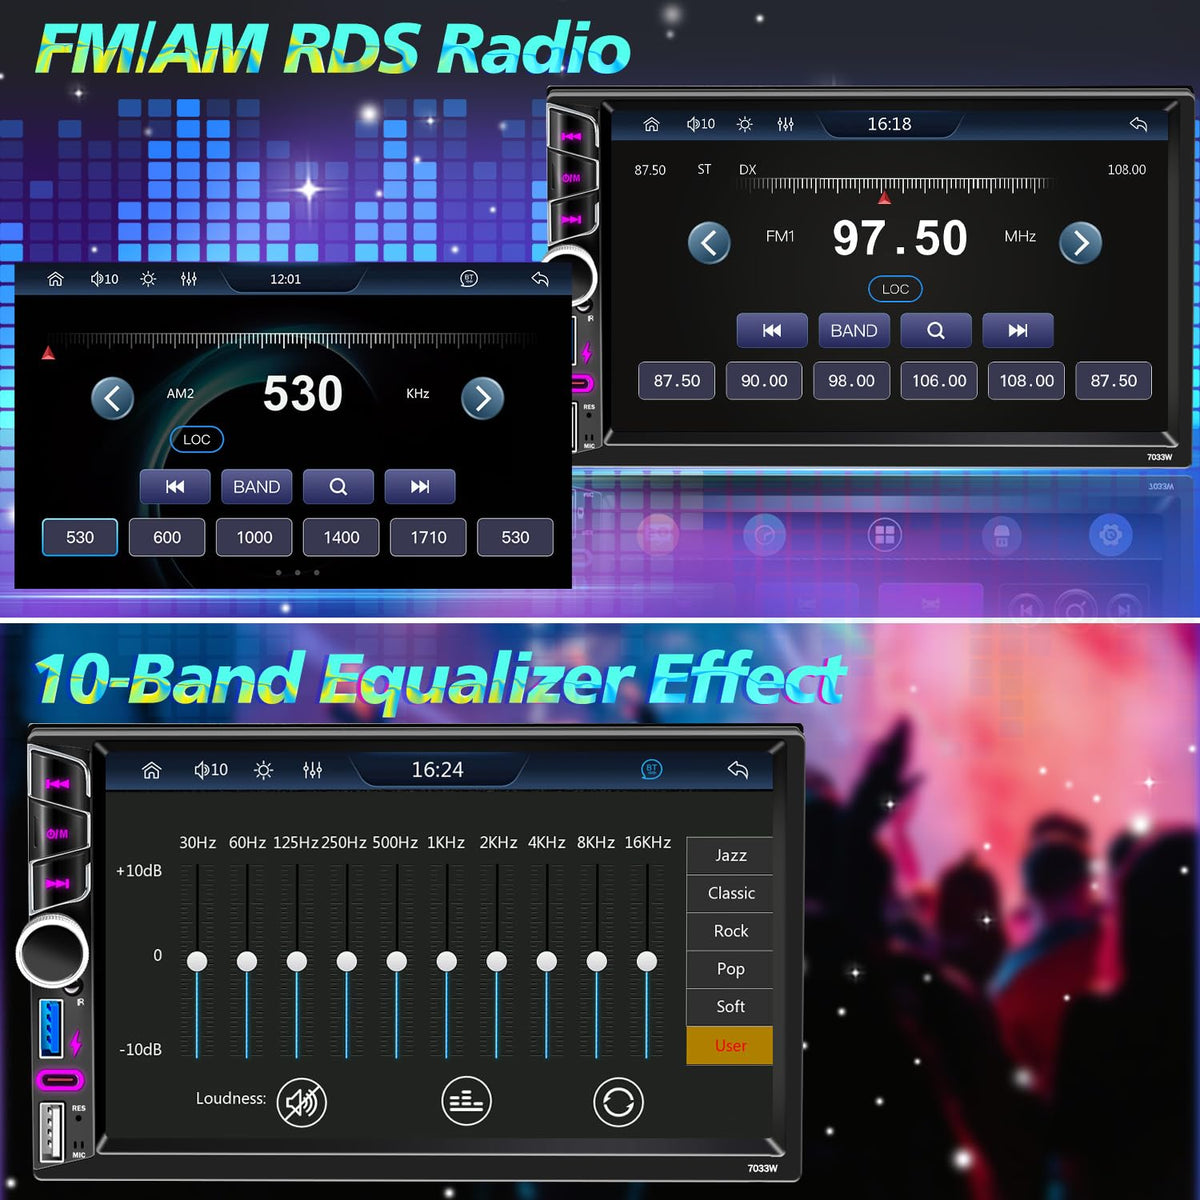Tap the home icon on the equalizer screen
This screenshot has height=1200, width=1200.
152,770
